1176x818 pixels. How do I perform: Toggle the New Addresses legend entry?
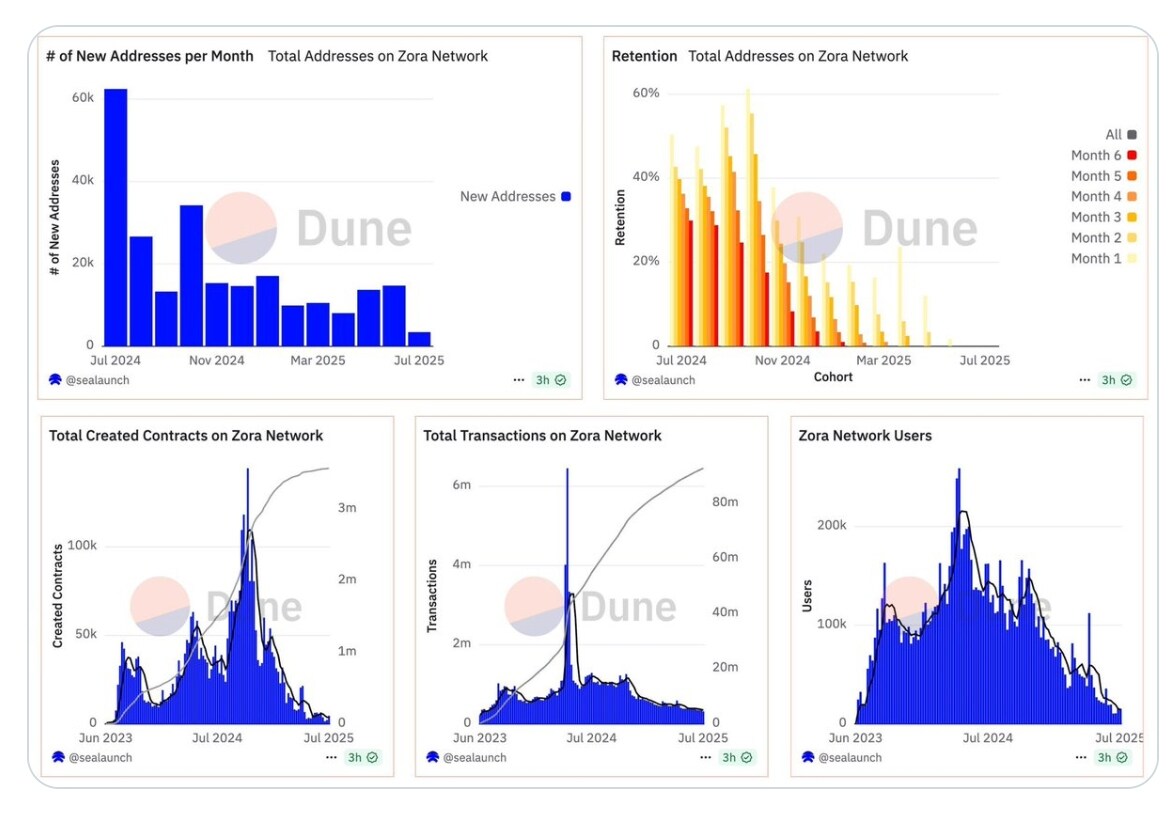(514, 196)
